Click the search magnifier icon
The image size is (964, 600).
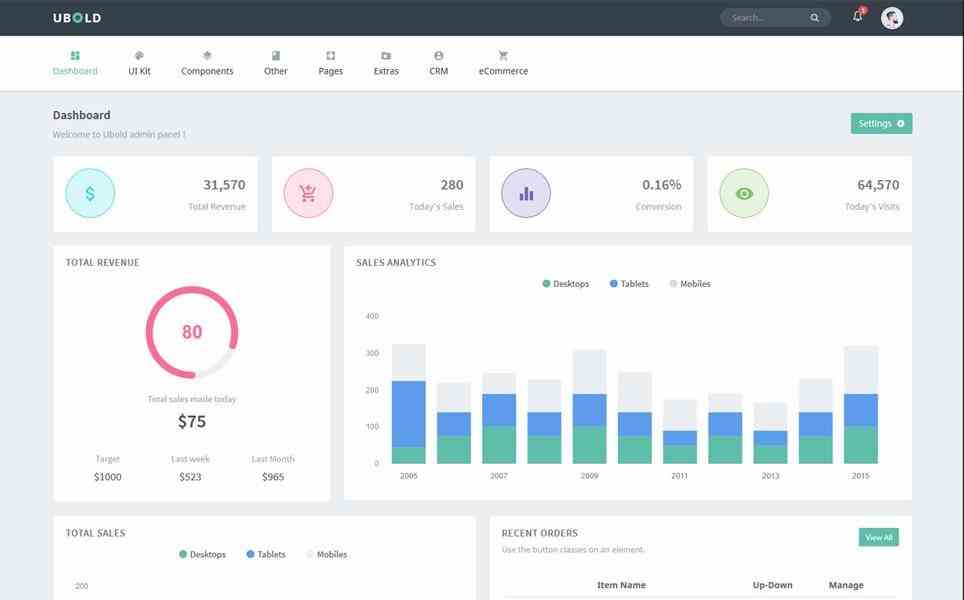point(815,18)
